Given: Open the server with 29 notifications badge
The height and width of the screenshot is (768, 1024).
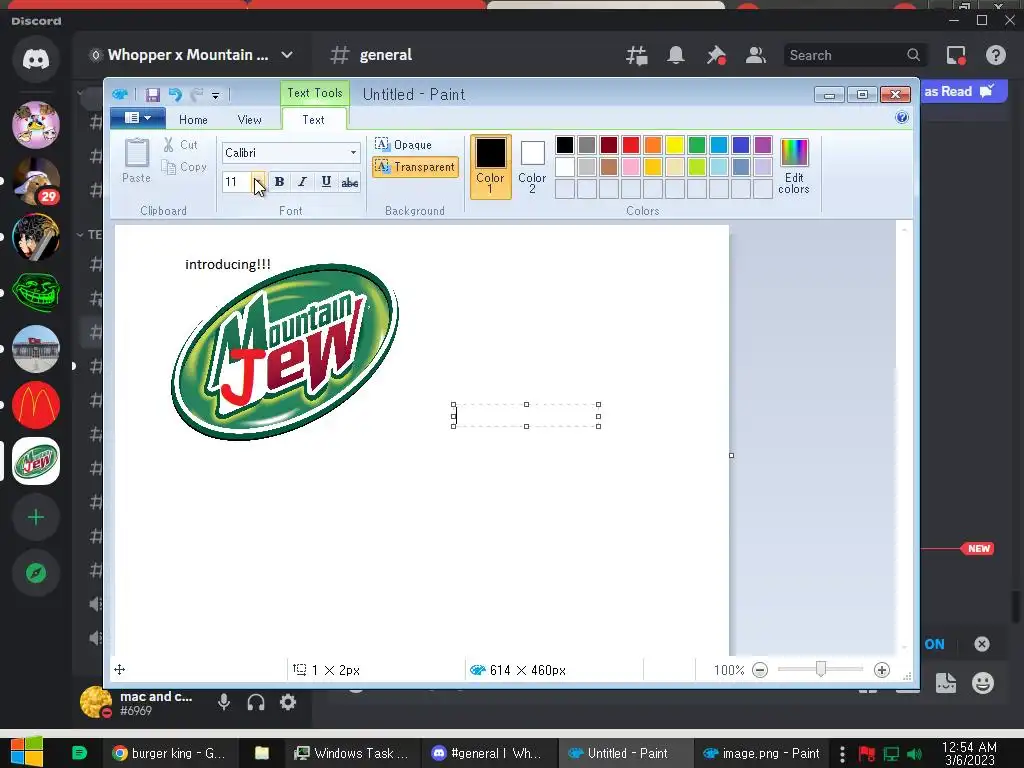Looking at the screenshot, I should click(36, 181).
